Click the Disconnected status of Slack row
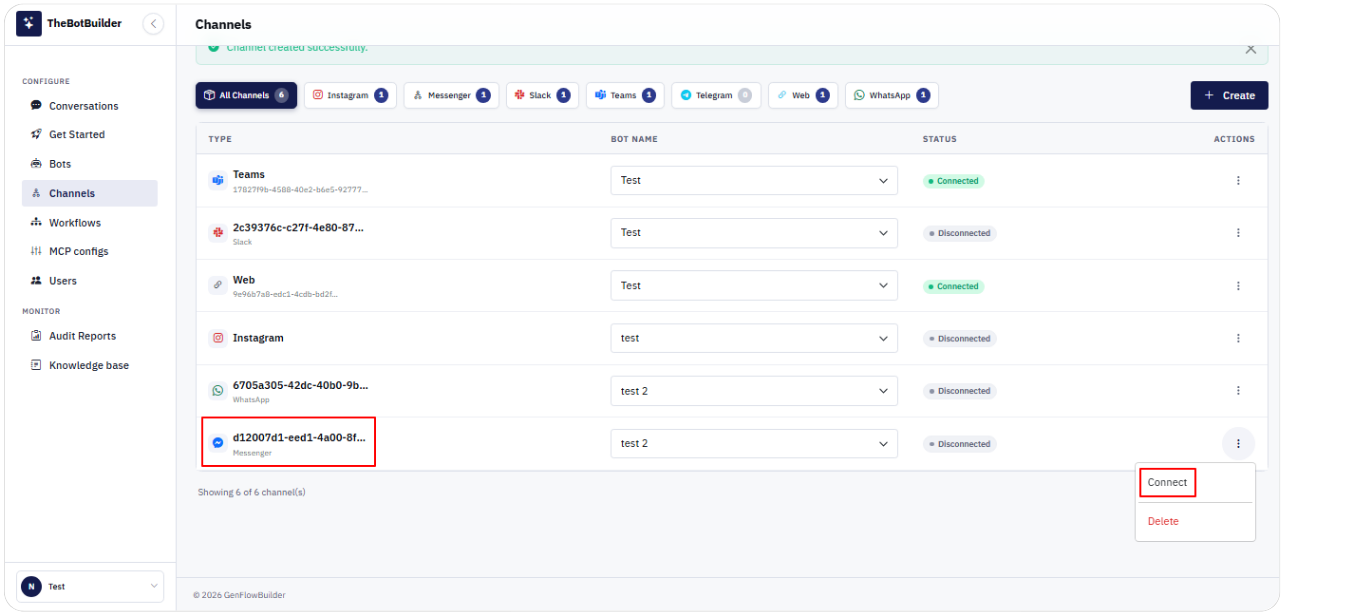 click(x=960, y=233)
